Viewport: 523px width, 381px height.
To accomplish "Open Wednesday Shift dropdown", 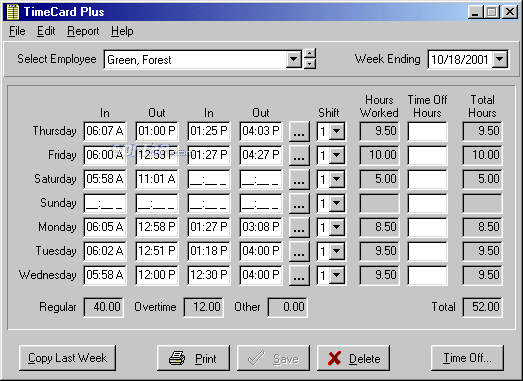I will 337,276.
